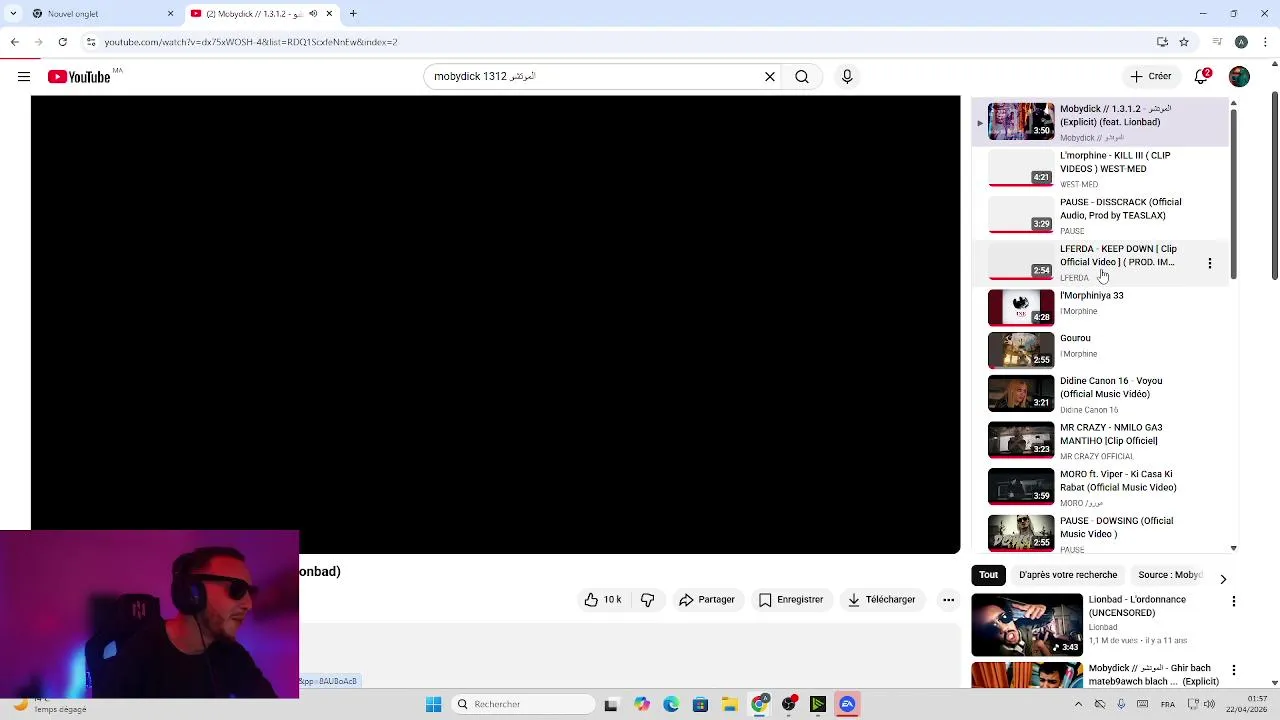Click the Chrome address bar URL
Screen dimensions: 1280x720
click(x=251, y=42)
